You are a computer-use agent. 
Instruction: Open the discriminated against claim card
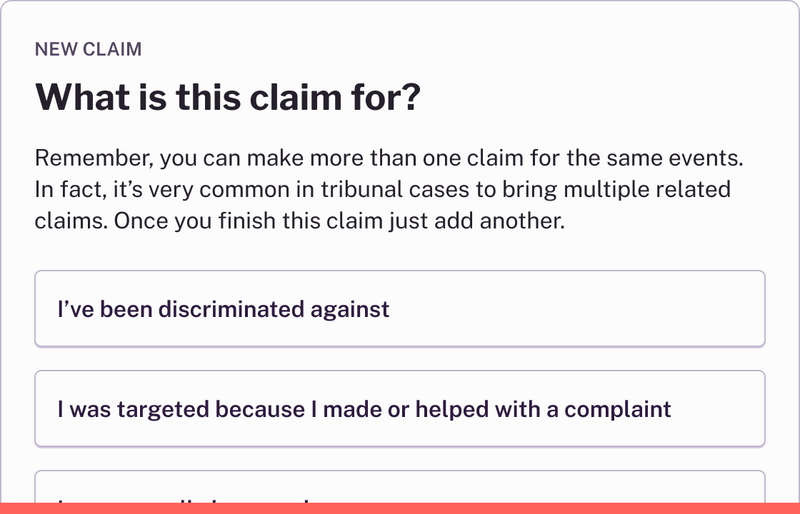tap(400, 309)
